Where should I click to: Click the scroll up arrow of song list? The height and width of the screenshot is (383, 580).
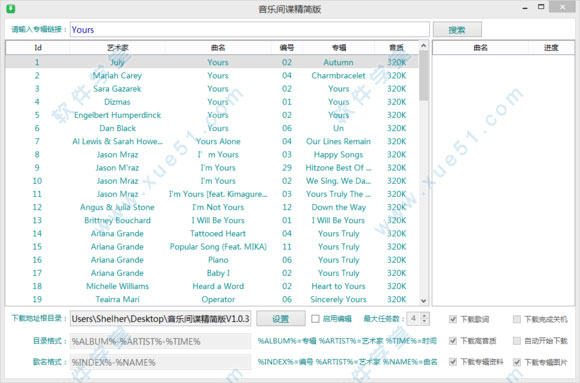click(424, 46)
